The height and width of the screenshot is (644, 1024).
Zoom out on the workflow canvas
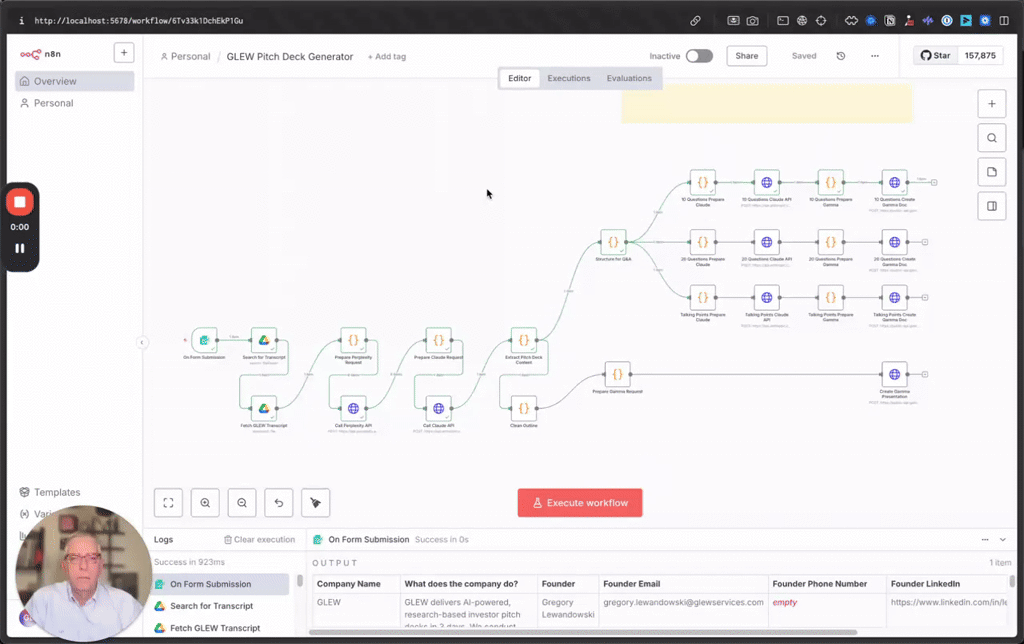[242, 503]
